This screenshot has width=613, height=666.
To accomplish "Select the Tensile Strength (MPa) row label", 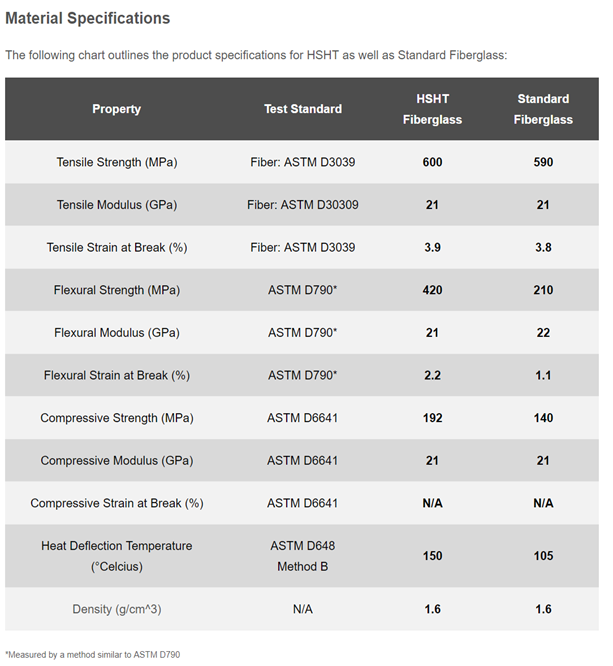I will coord(117,162).
